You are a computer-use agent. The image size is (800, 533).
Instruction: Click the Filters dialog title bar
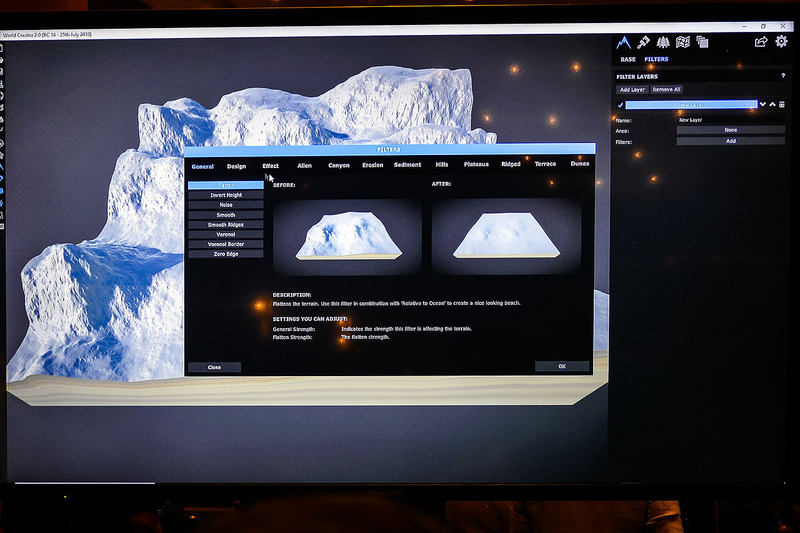(x=389, y=149)
